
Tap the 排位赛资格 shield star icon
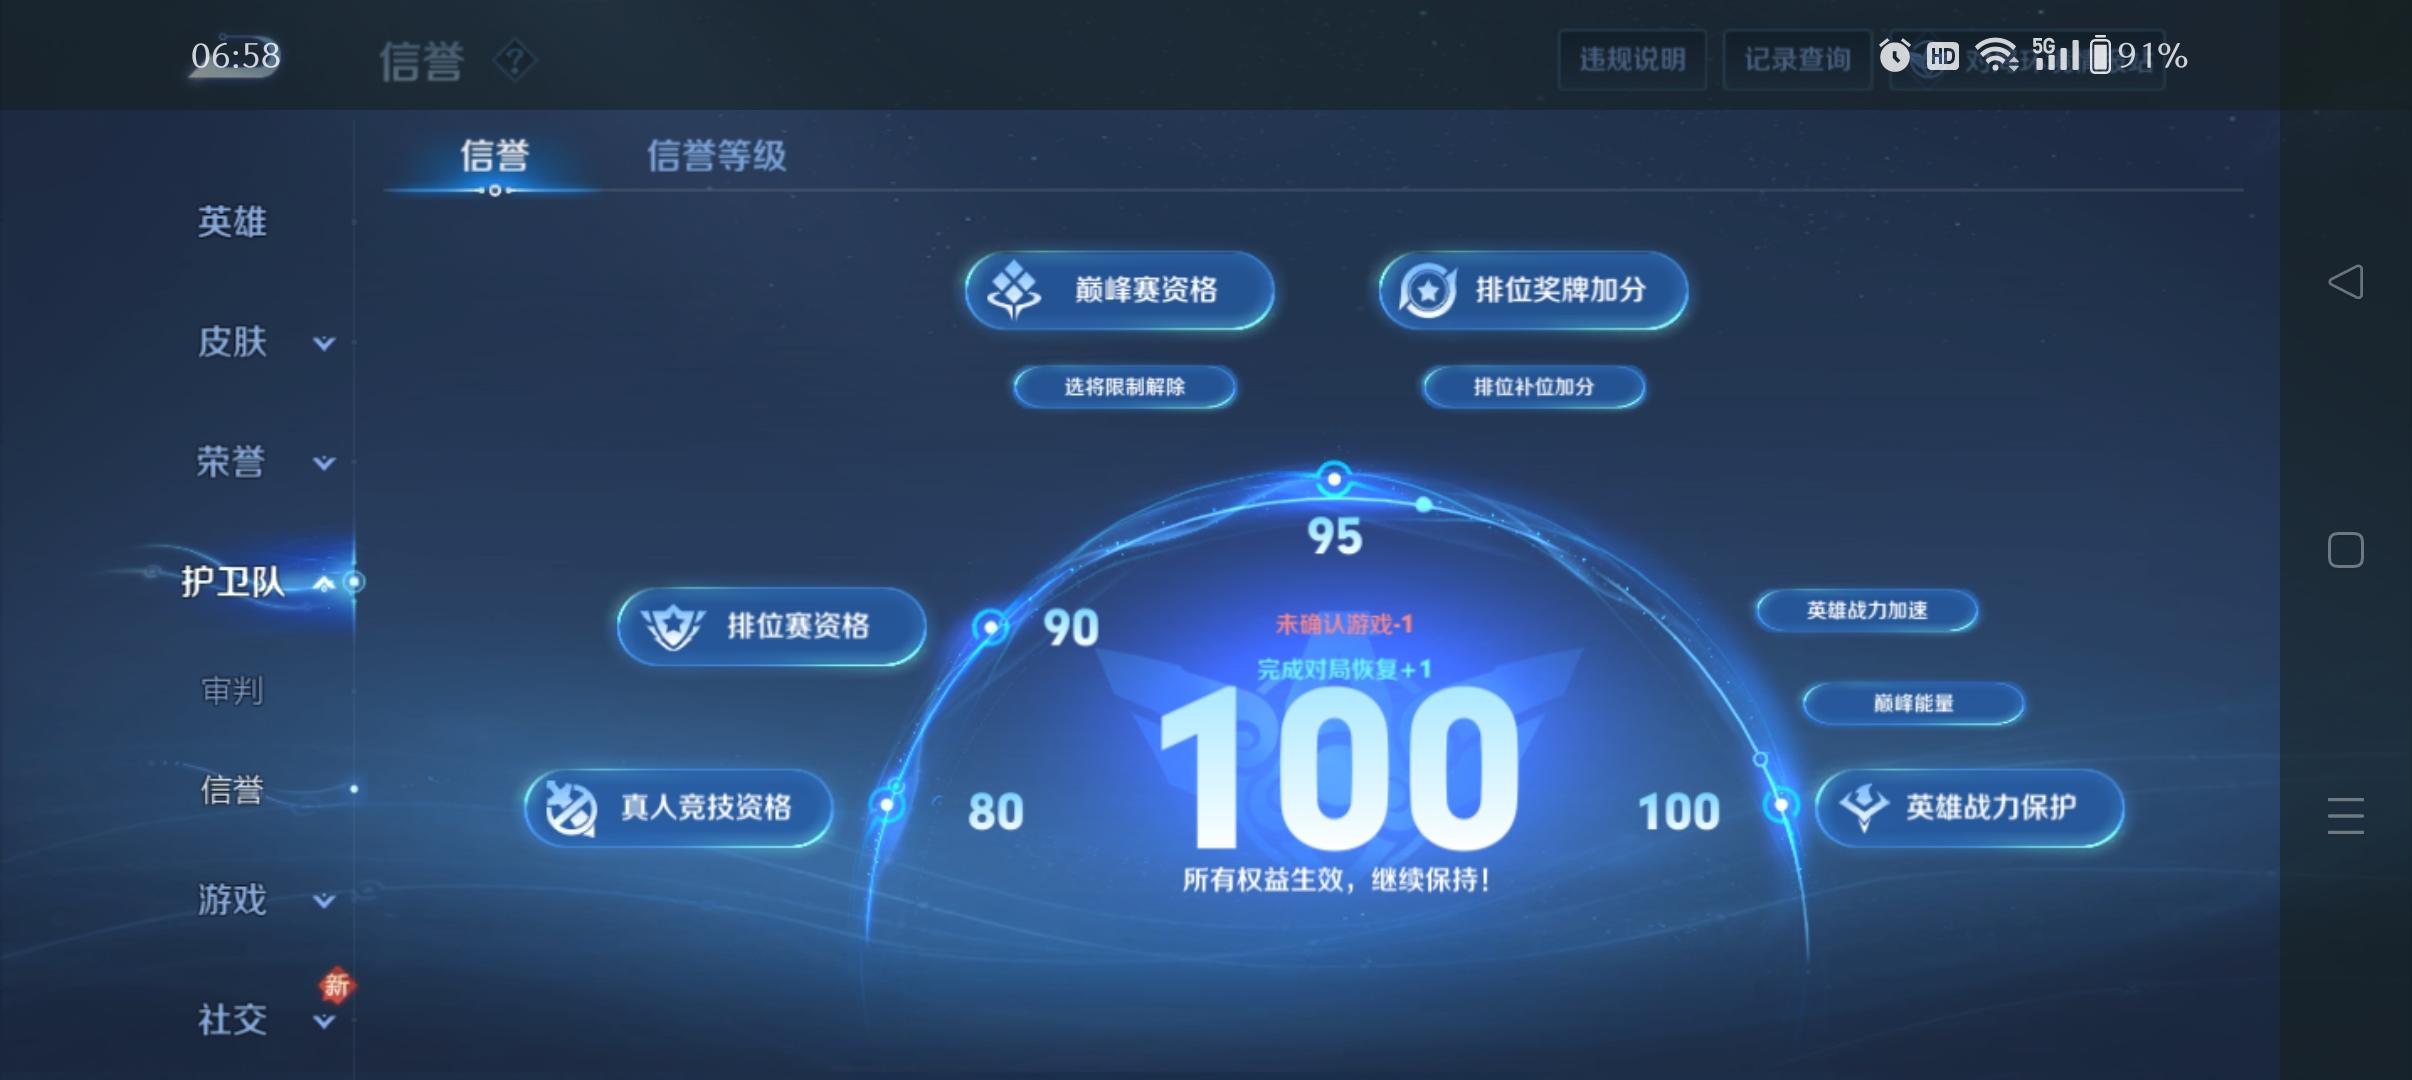[672, 627]
